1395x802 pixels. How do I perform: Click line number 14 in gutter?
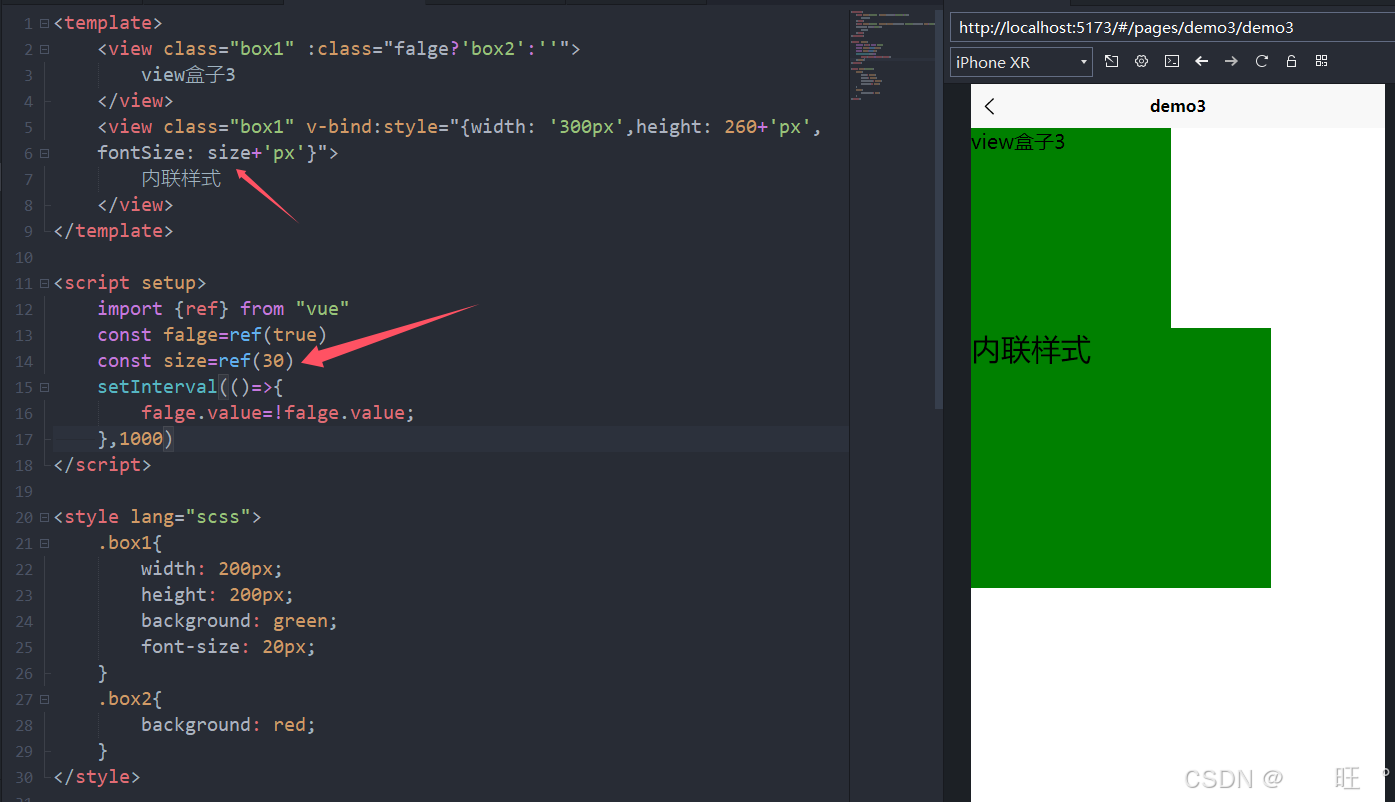click(24, 362)
